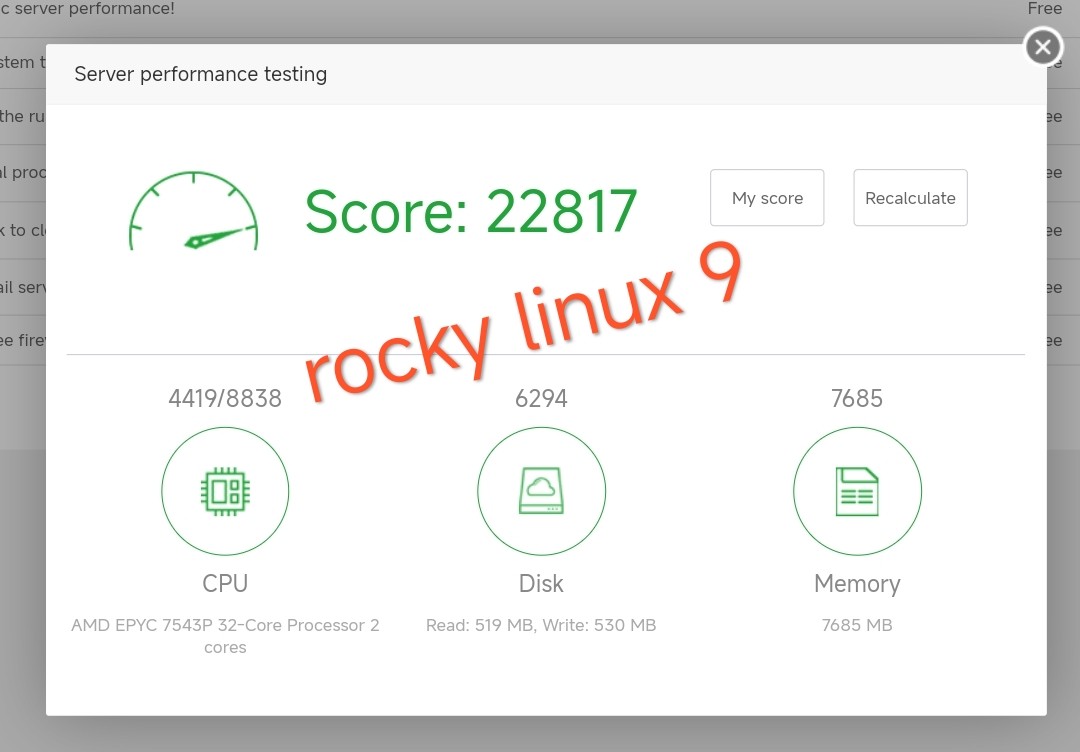Select the Read: 519 MB, Write: 530 MB text
The image size is (1080, 752).
click(541, 625)
